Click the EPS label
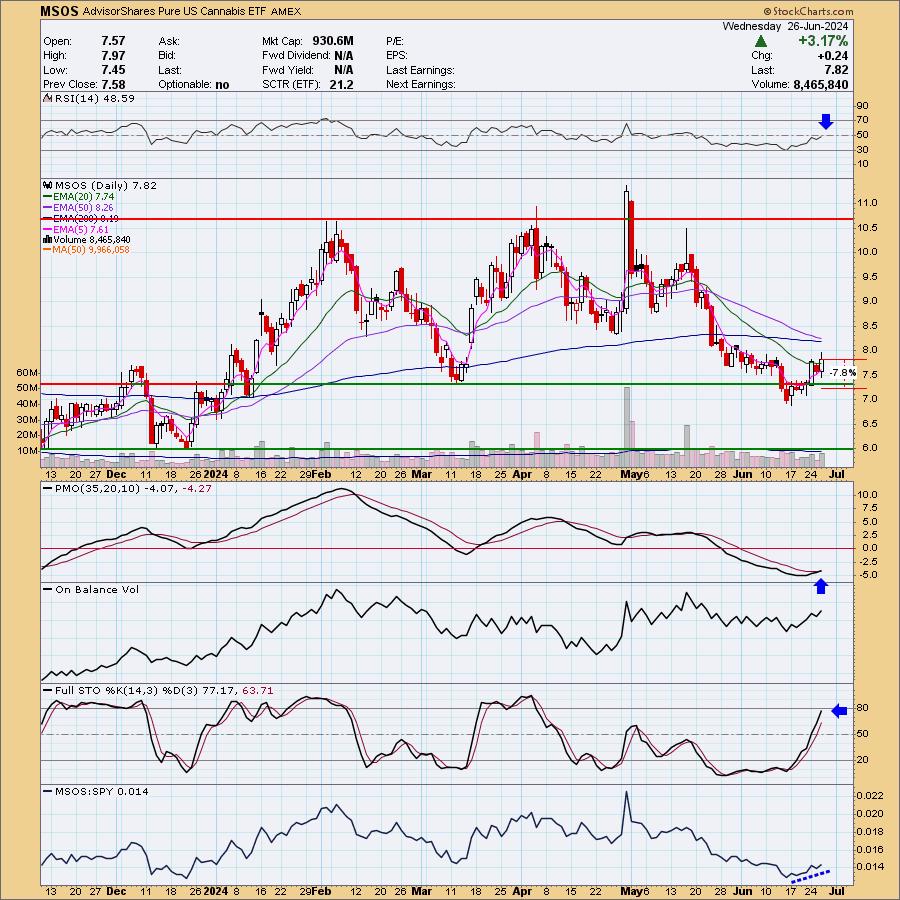Viewport: 900px width, 900px height. (x=397, y=56)
